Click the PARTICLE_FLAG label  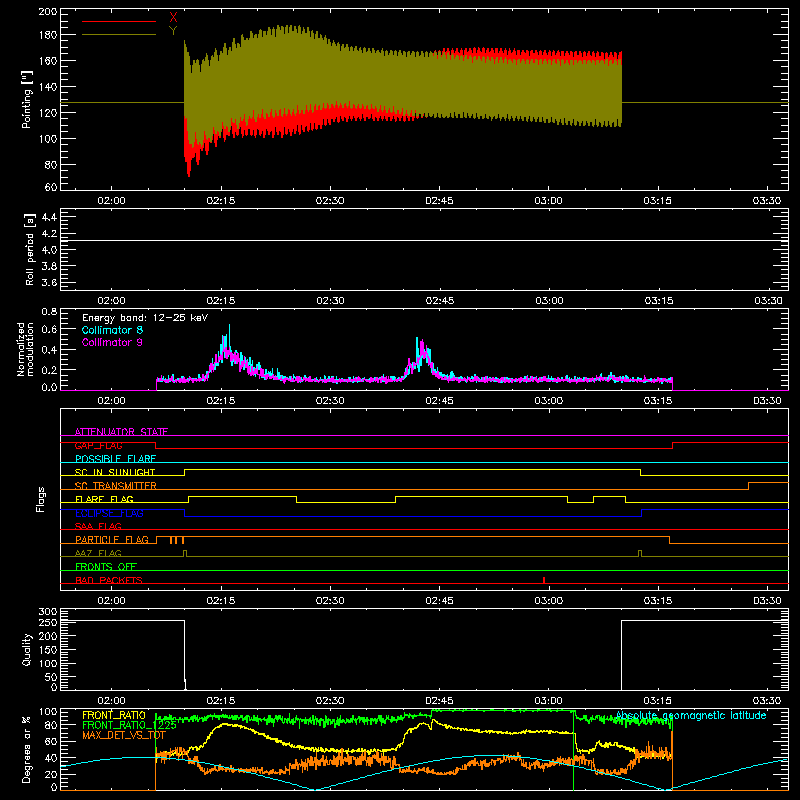coord(112,539)
